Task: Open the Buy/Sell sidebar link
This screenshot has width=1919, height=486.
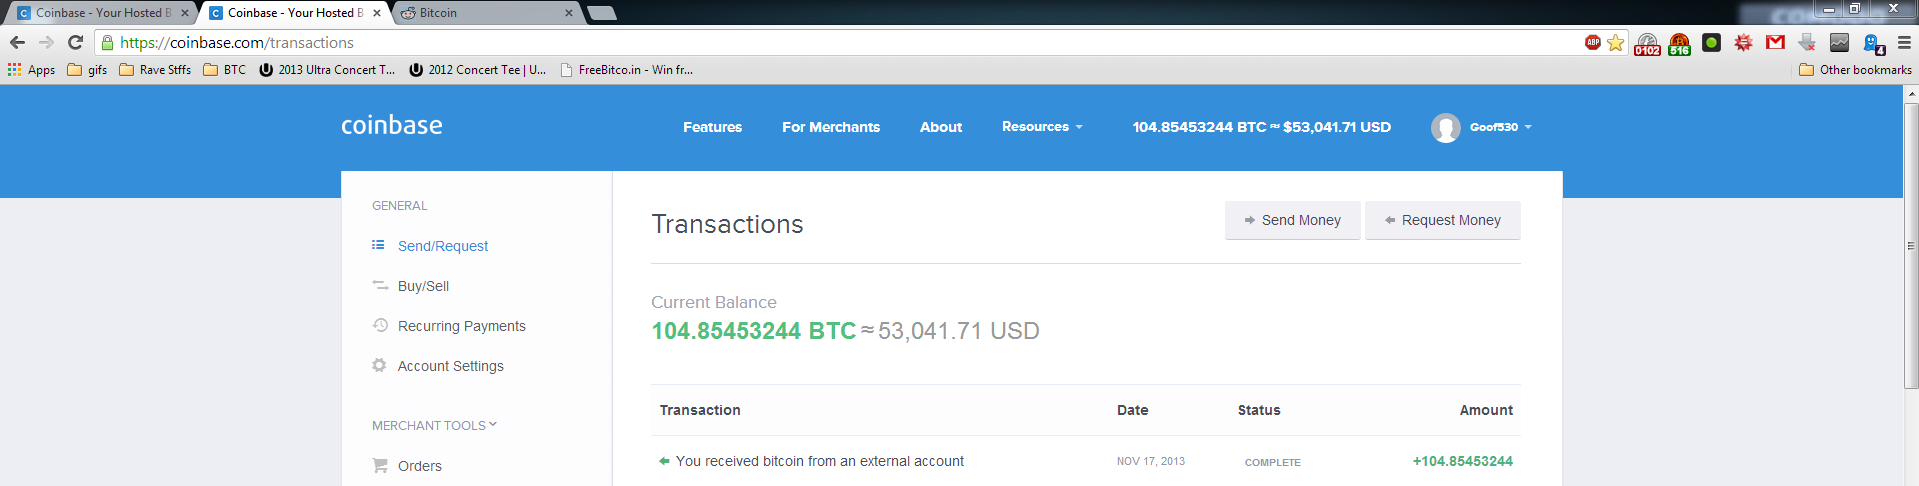Action: [423, 286]
